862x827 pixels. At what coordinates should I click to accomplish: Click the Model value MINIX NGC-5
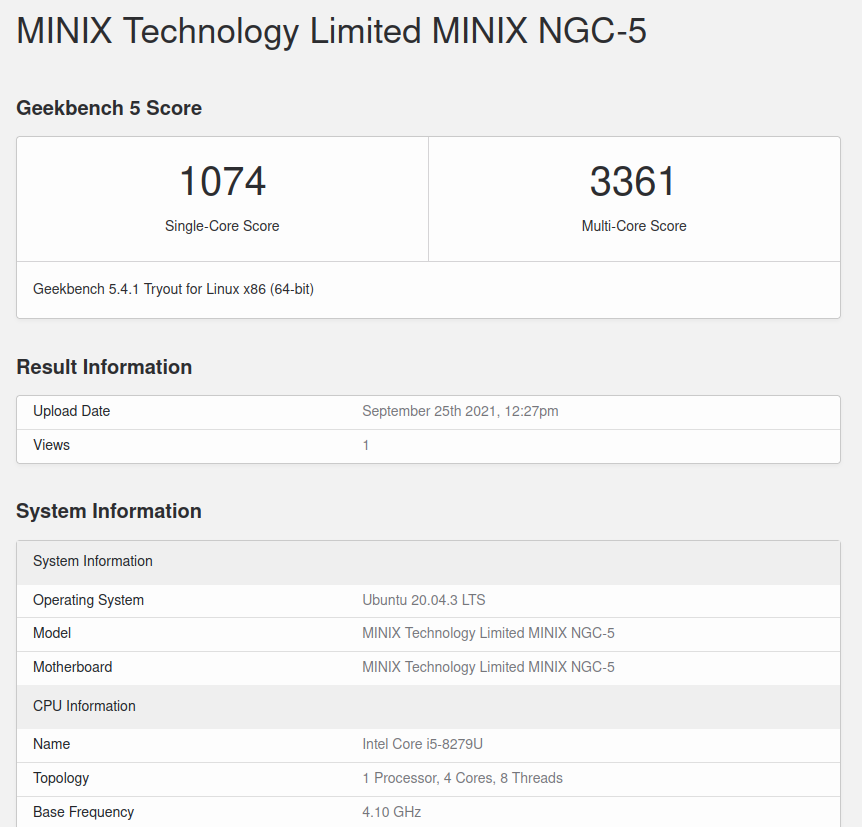(488, 633)
